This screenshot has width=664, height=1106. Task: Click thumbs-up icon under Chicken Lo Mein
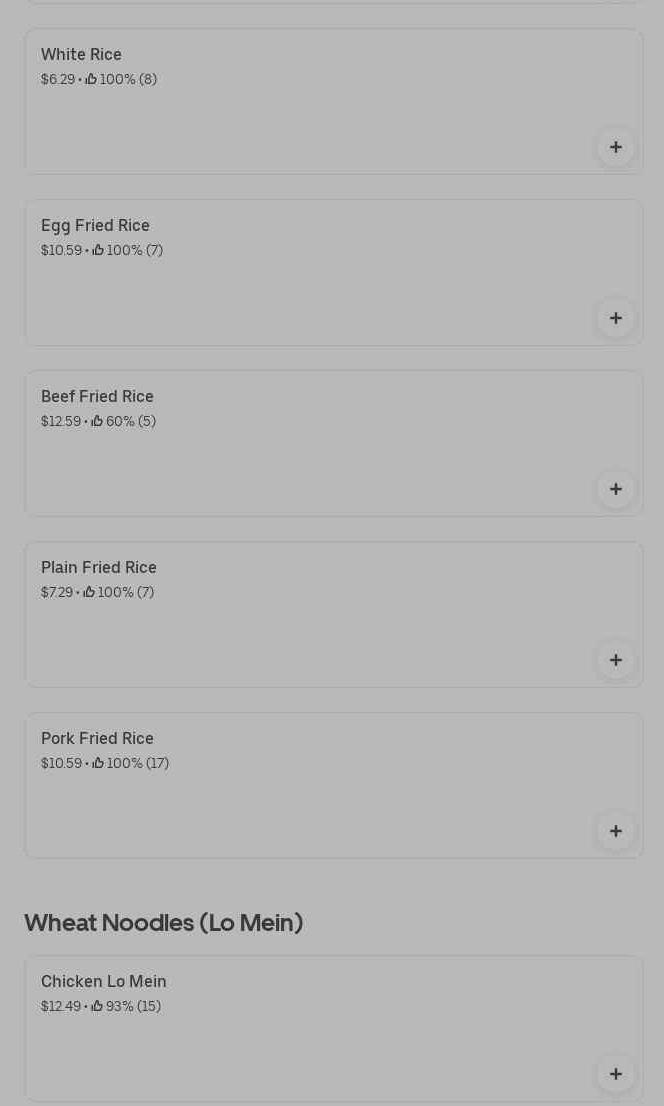point(97,1006)
